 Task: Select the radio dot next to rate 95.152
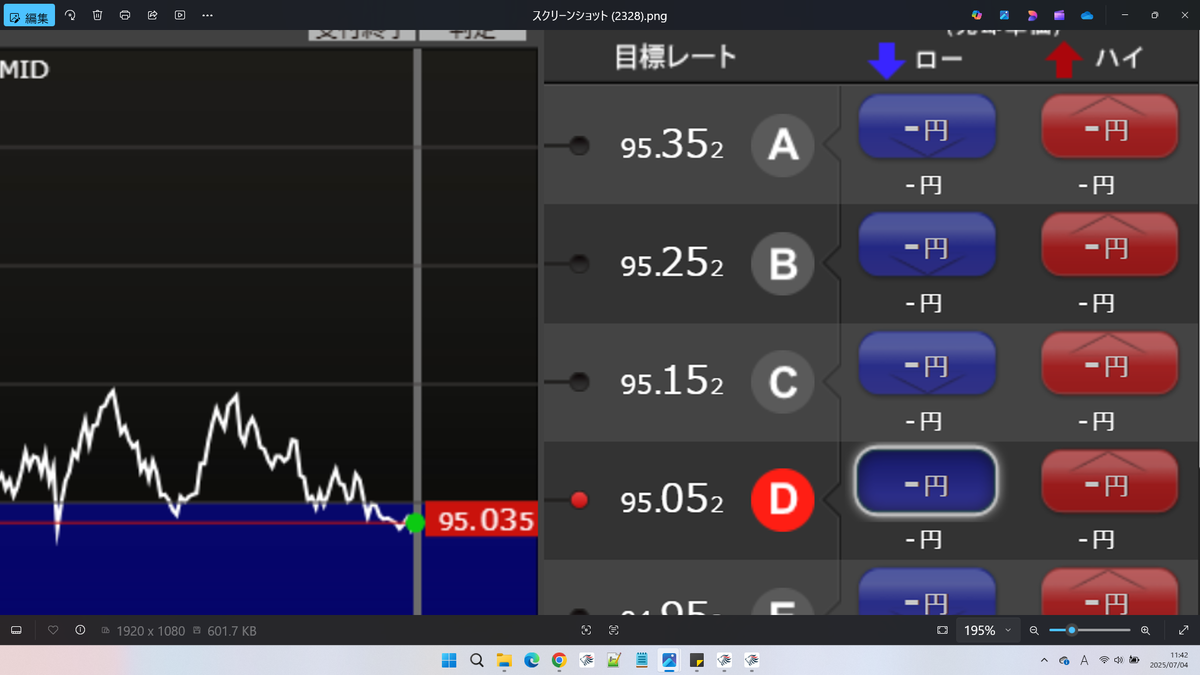(578, 381)
